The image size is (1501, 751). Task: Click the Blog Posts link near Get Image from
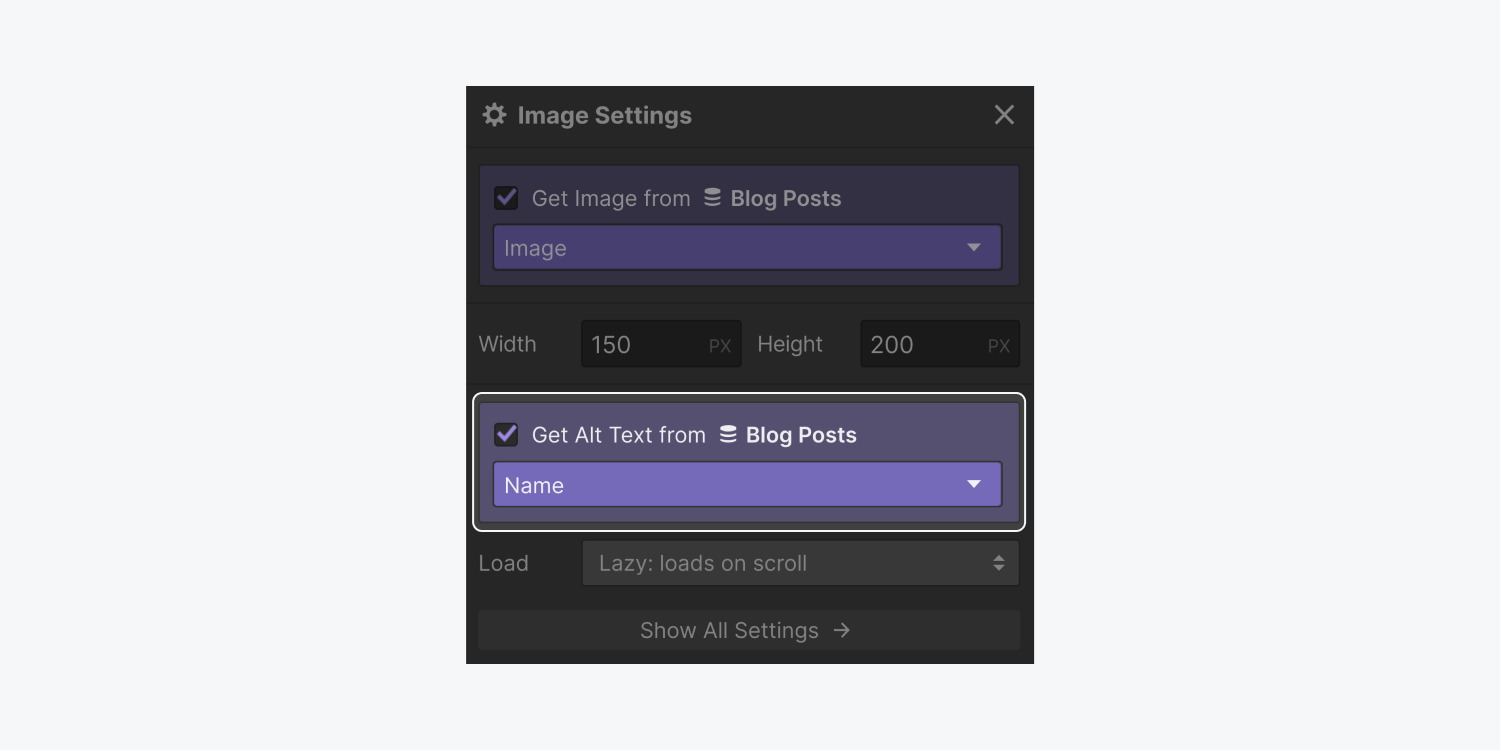click(x=786, y=198)
